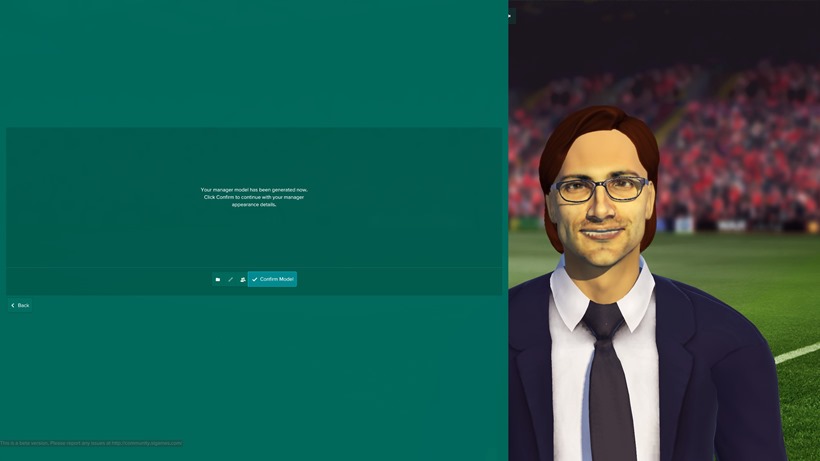Open the community.sigames.com beta report link
The height and width of the screenshot is (461, 820).
coord(146,443)
